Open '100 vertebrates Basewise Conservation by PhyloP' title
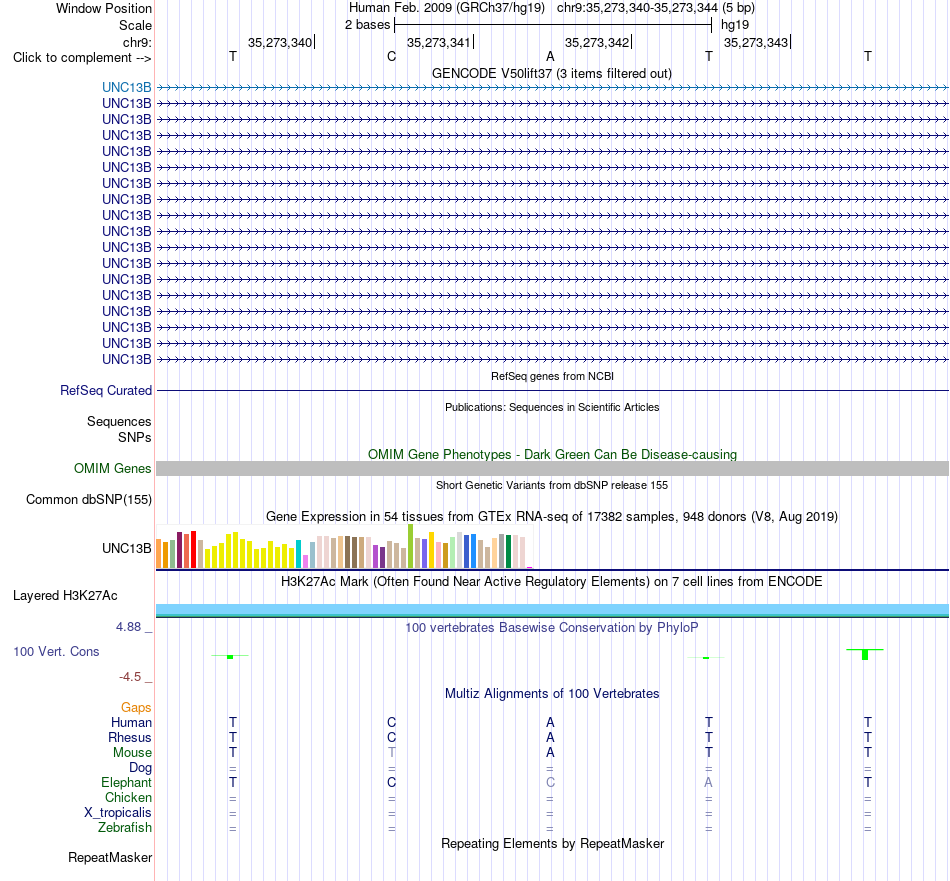The height and width of the screenshot is (881, 950). [552, 627]
